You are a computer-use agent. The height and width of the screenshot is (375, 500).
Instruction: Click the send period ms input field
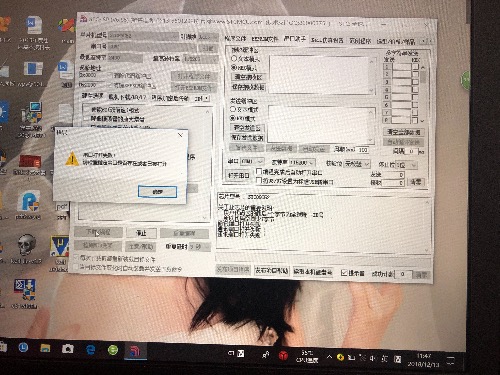tap(363, 150)
